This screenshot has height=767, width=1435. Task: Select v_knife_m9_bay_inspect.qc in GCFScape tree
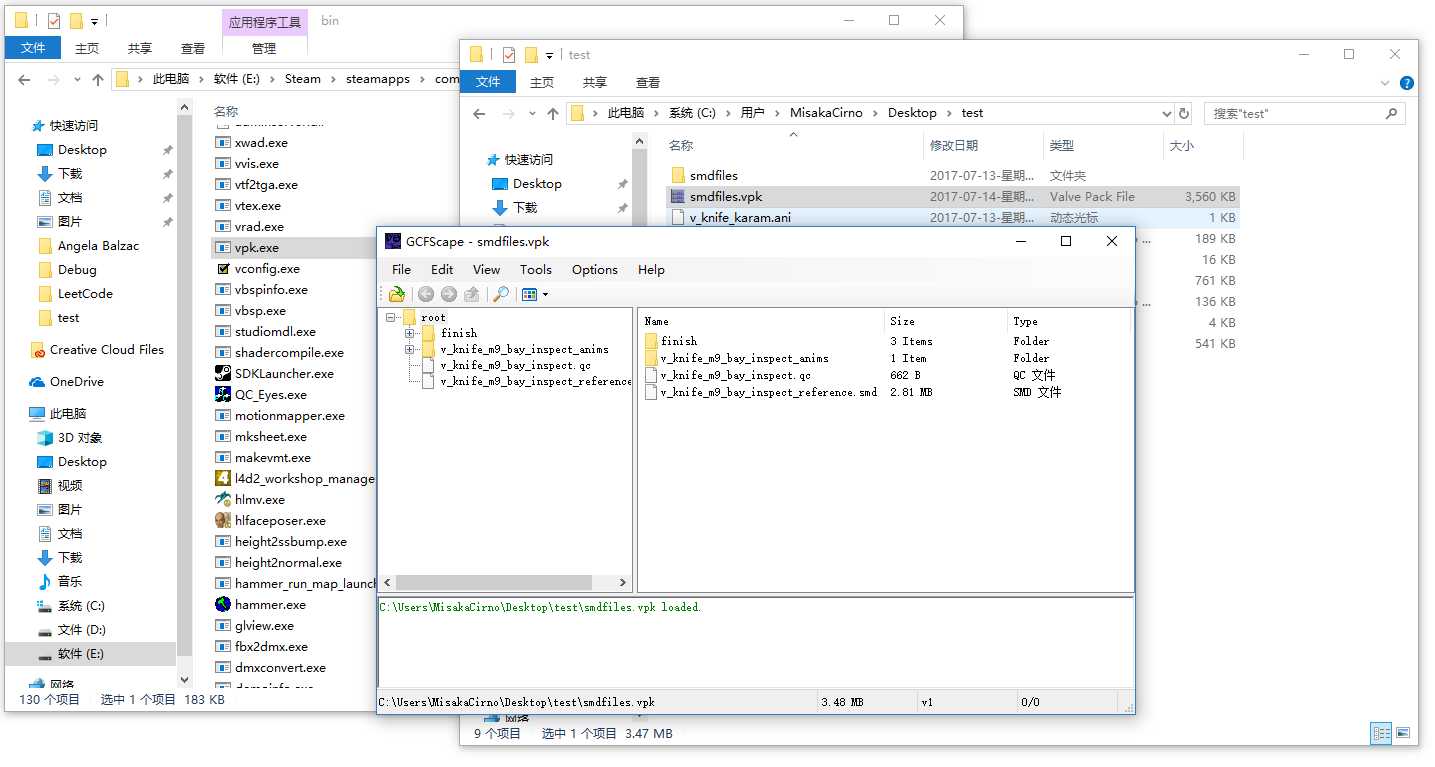click(x=515, y=365)
